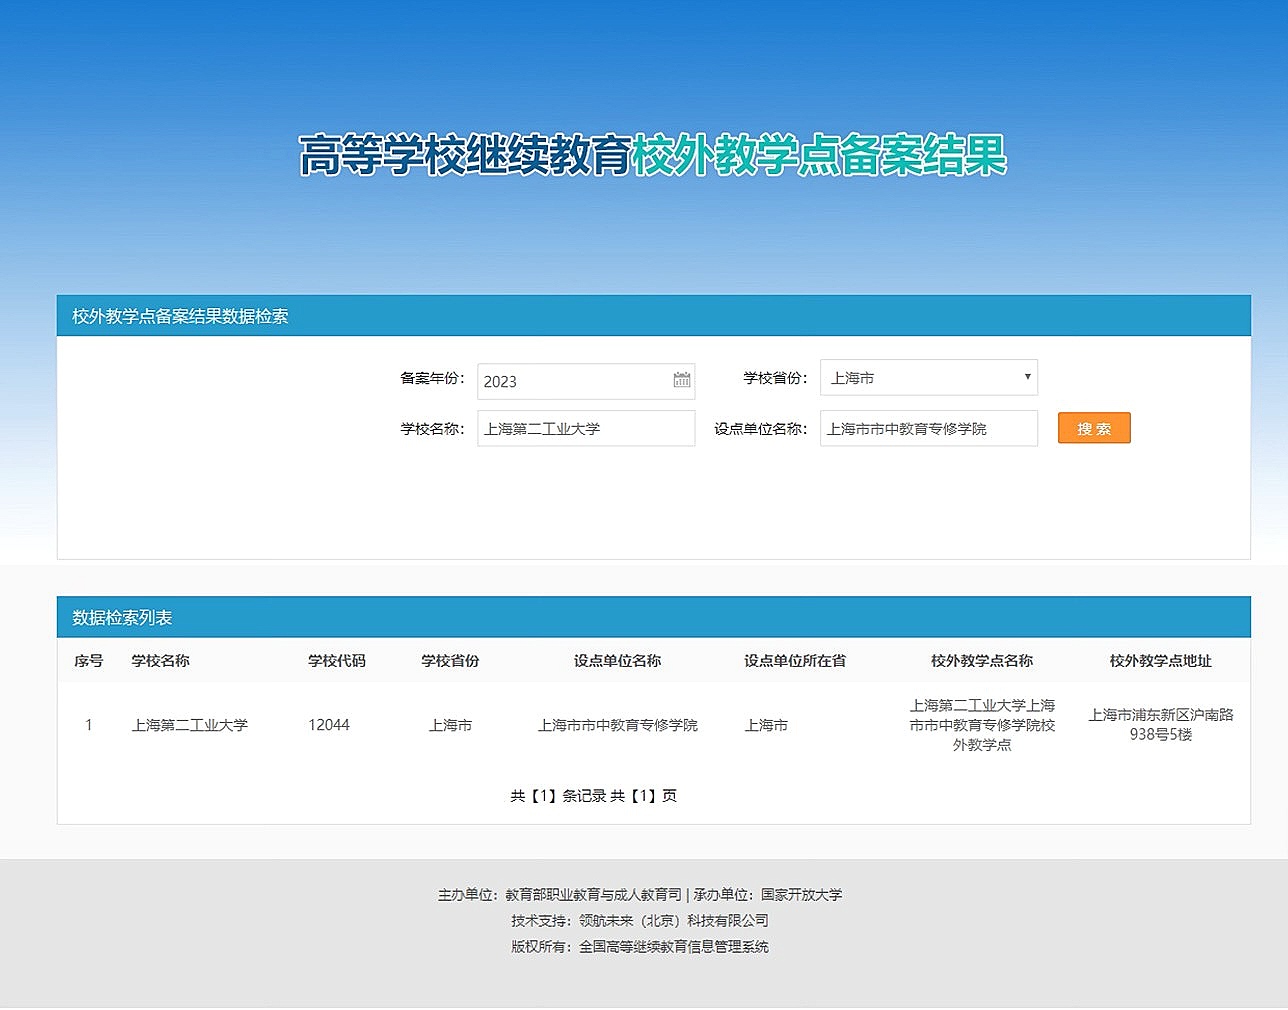Click the orange 搜索 button

pos(1094,428)
